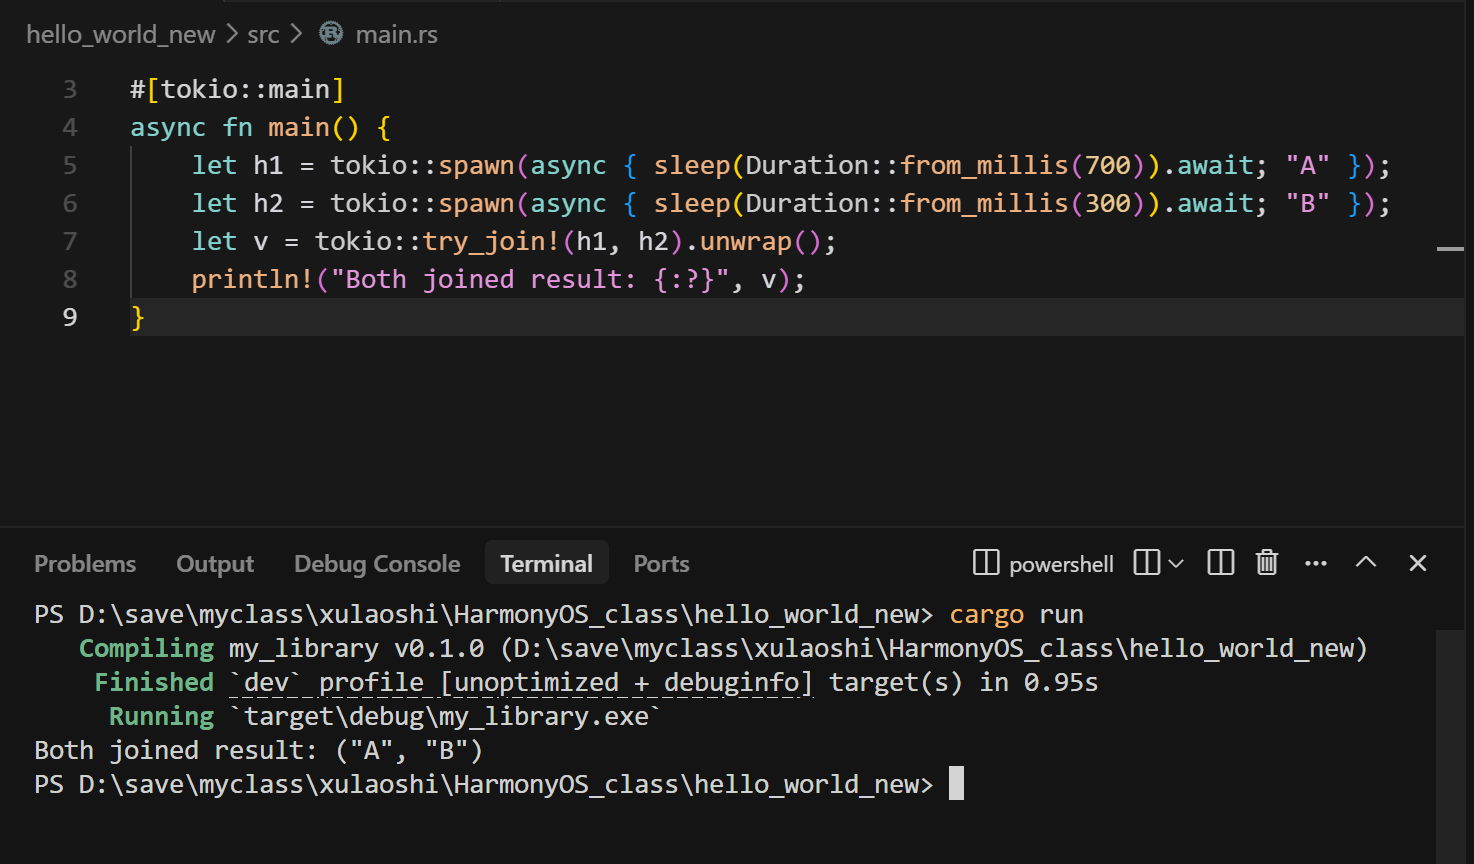This screenshot has width=1474, height=864.
Task: Open views and more actions with the ellipsis
Action: tap(1315, 563)
